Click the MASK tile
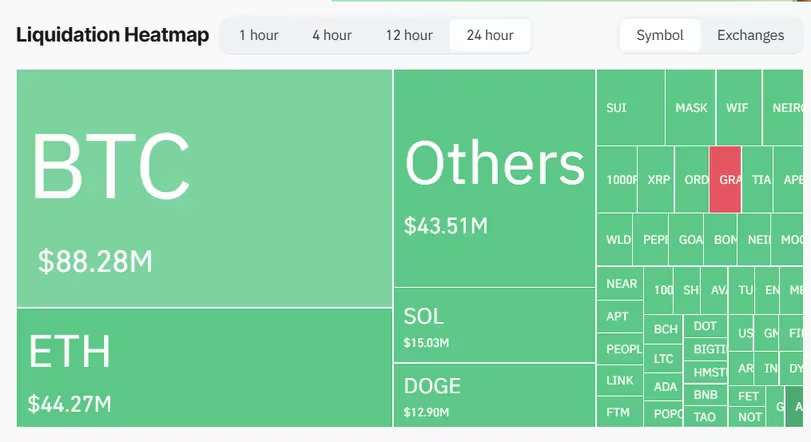This screenshot has width=811, height=442. point(691,107)
